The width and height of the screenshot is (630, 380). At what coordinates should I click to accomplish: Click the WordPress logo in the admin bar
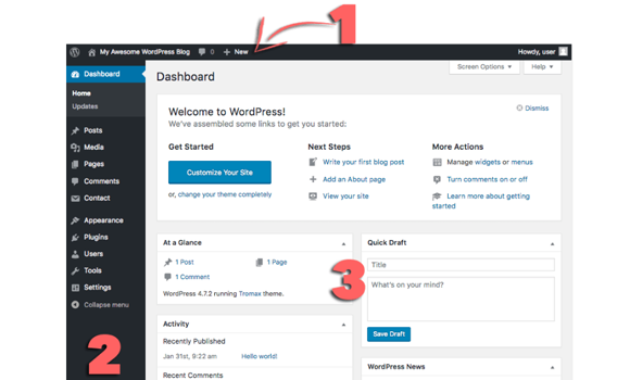pyautogui.click(x=75, y=52)
